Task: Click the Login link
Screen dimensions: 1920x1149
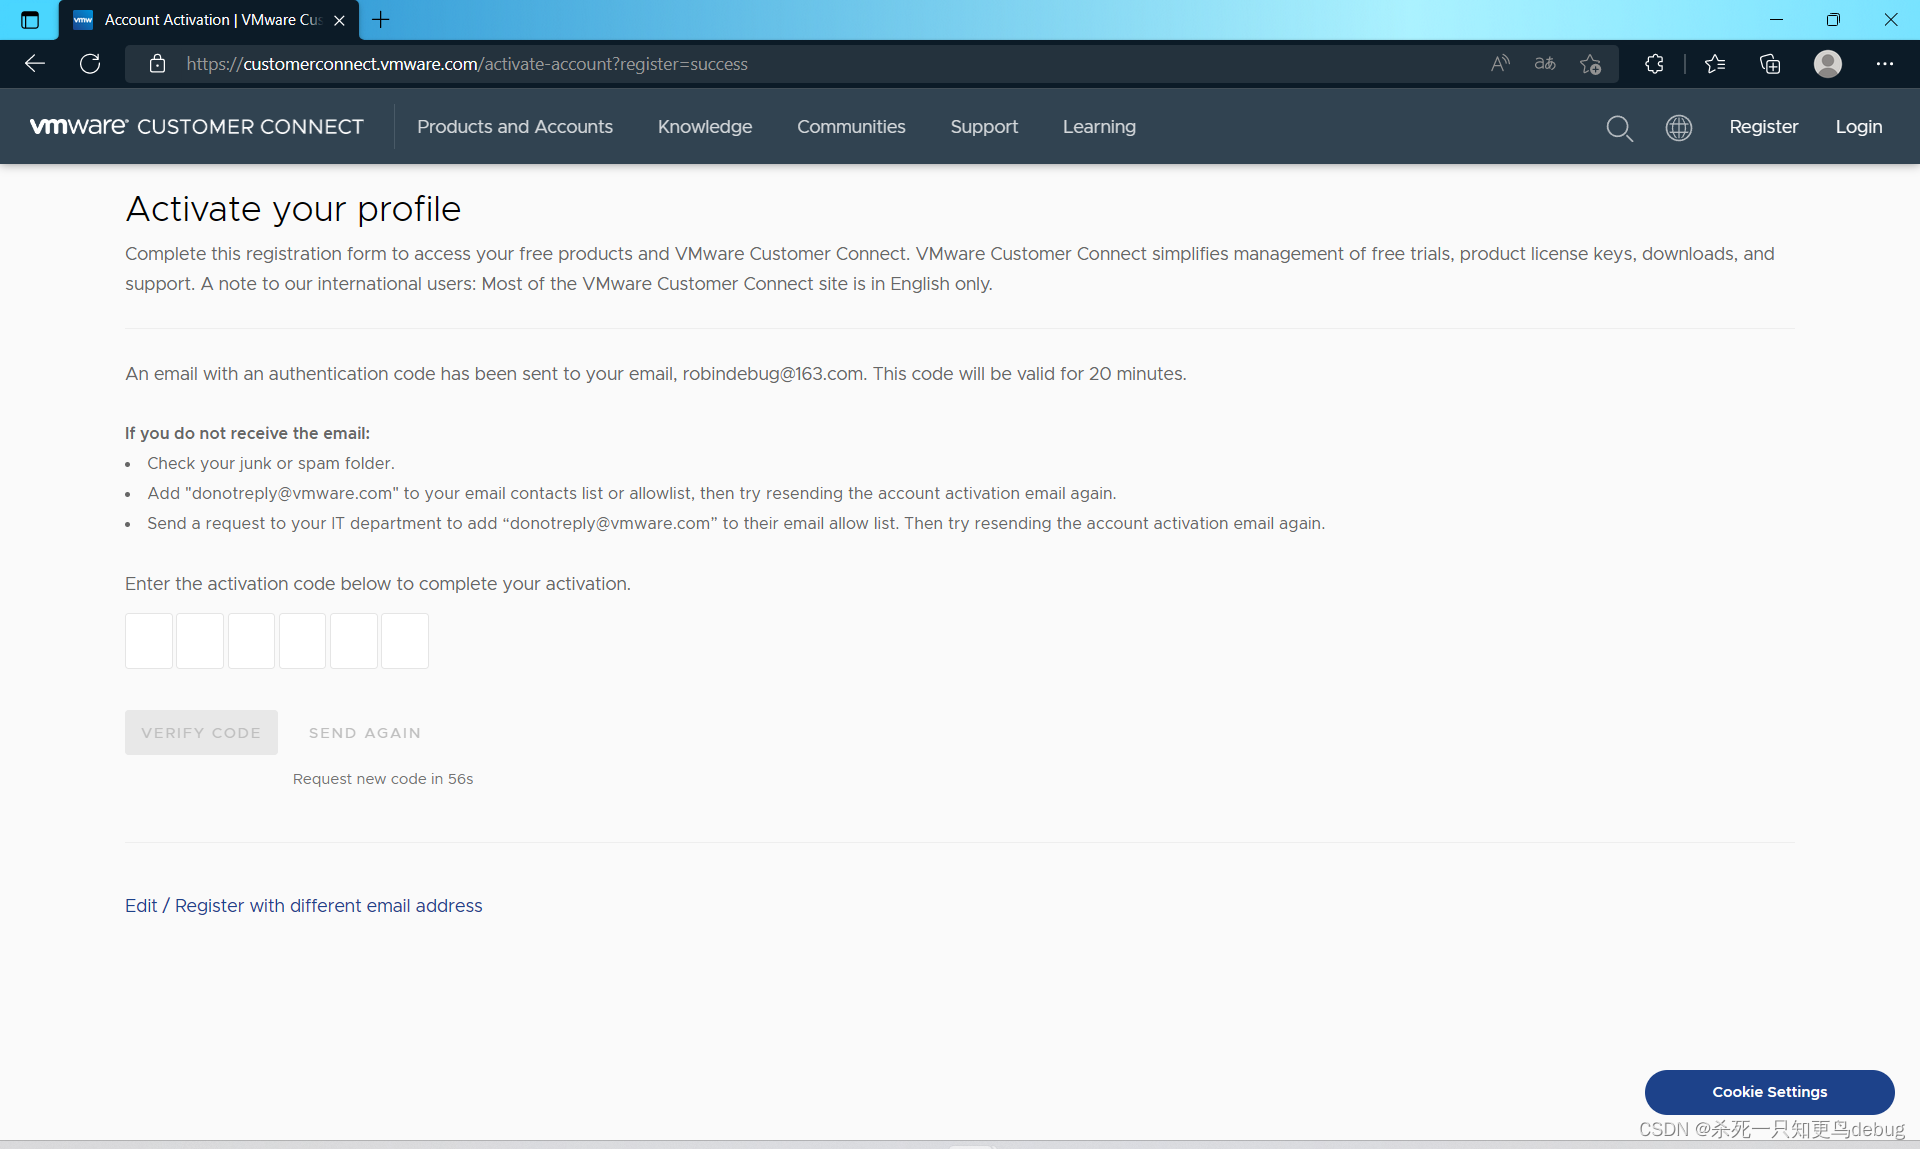Action: tap(1858, 127)
